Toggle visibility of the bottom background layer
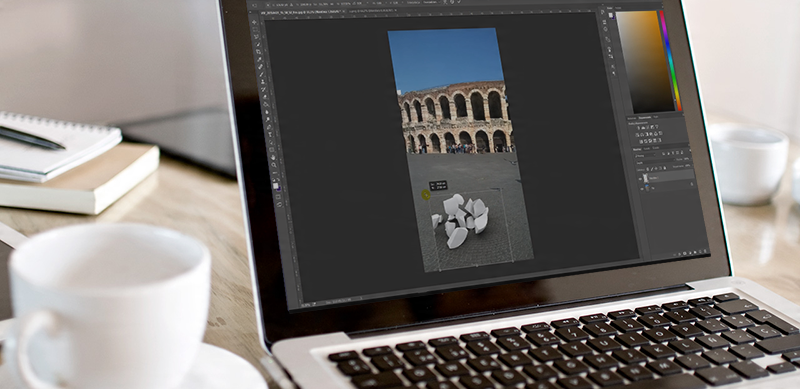 (x=642, y=189)
